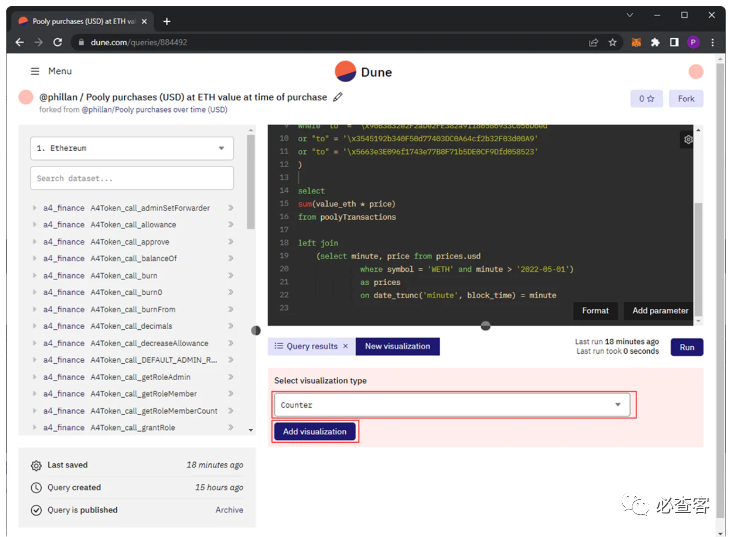Image resolution: width=733 pixels, height=537 pixels.
Task: Insert A4Token_call_burn0 via its double arrow
Action: coord(230,292)
